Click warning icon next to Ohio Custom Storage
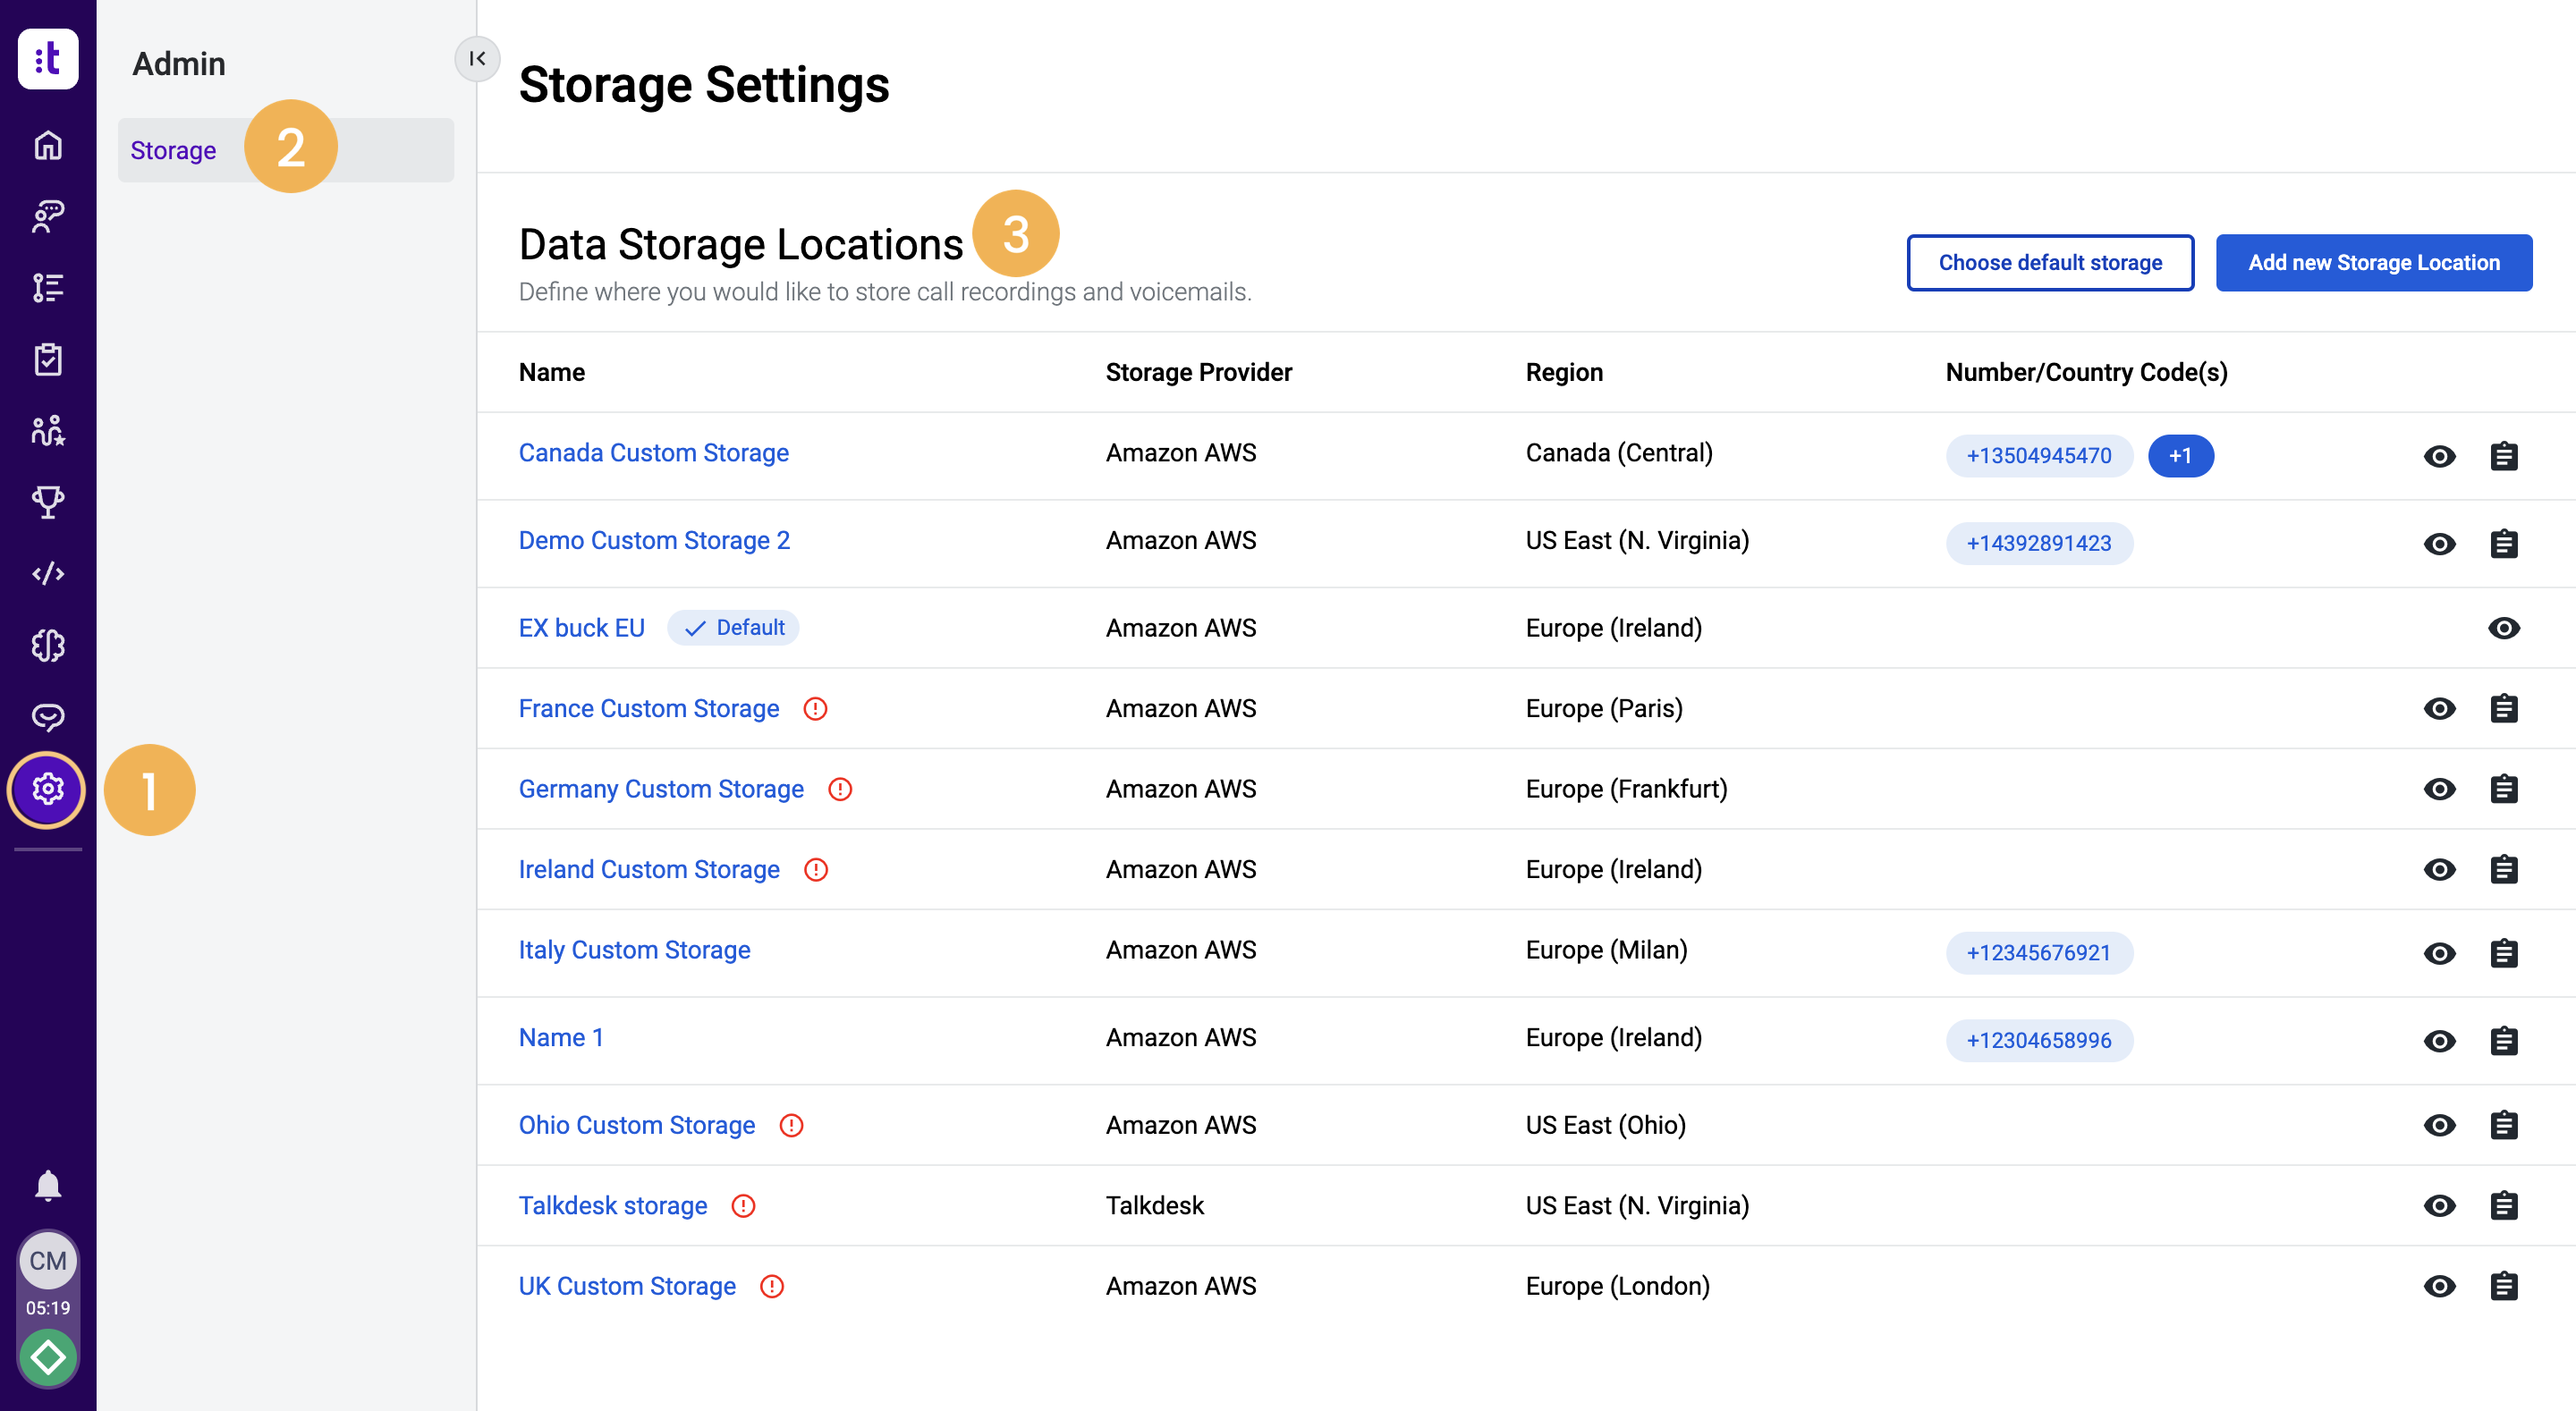This screenshot has height=1411, width=2576. pos(791,1126)
